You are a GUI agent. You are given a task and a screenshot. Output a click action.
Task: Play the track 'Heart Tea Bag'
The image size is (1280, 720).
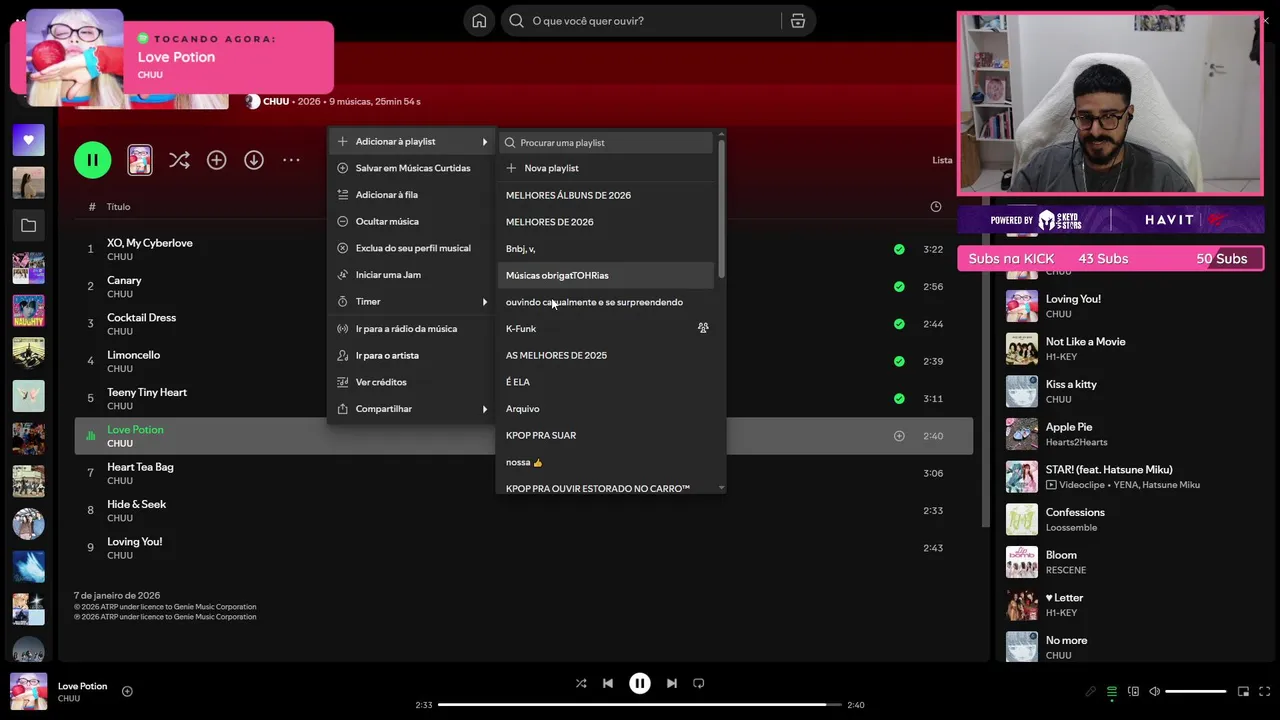coord(523,473)
